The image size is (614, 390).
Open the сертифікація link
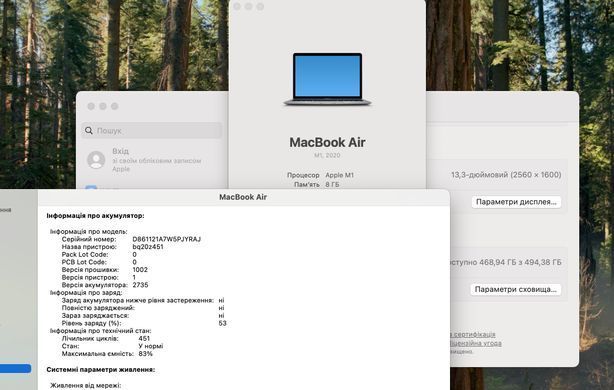(474, 334)
